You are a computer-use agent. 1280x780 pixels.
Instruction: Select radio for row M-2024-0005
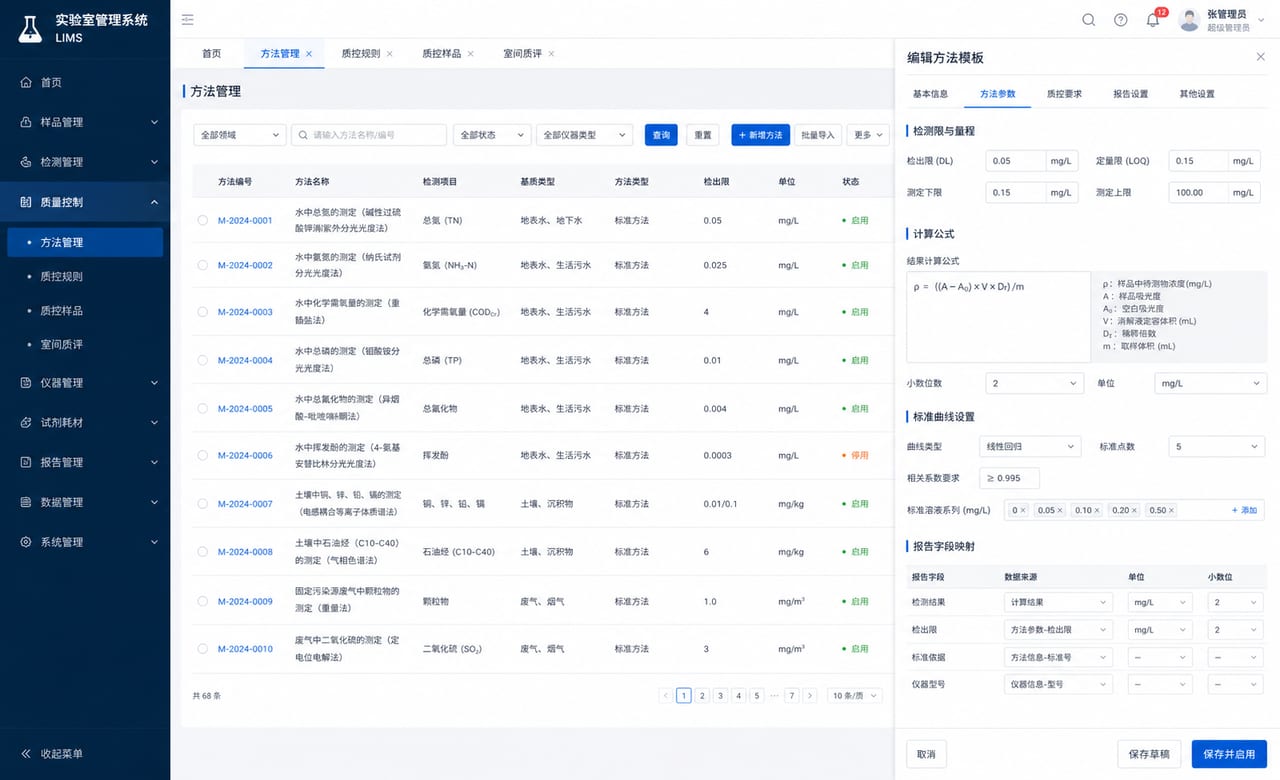202,408
